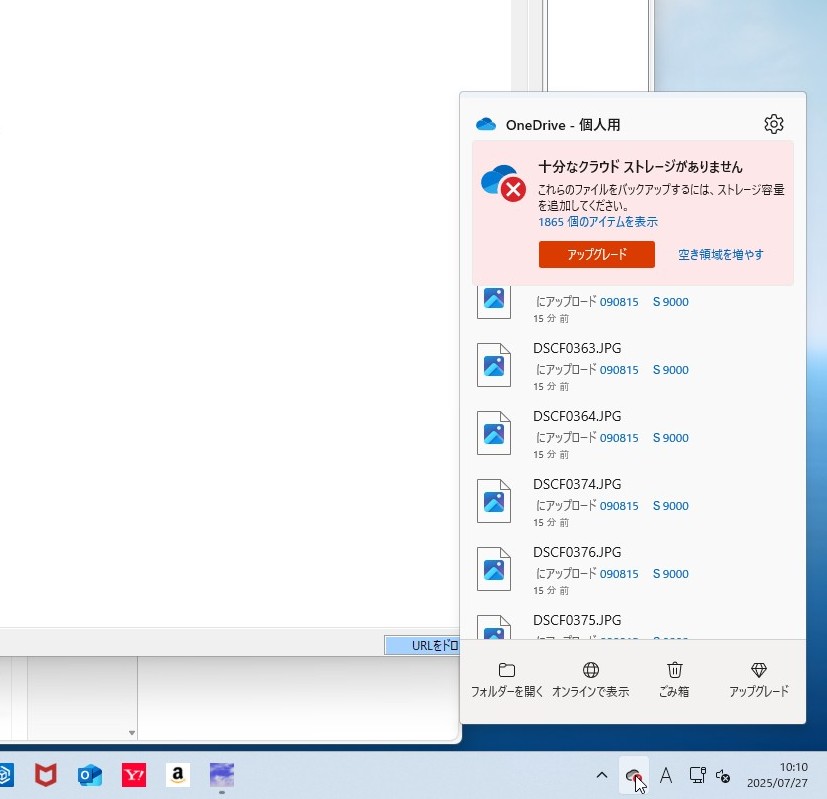Image resolution: width=827 pixels, height=799 pixels.
Task: Show hidden tray icons with the chevron
Action: tap(602, 775)
